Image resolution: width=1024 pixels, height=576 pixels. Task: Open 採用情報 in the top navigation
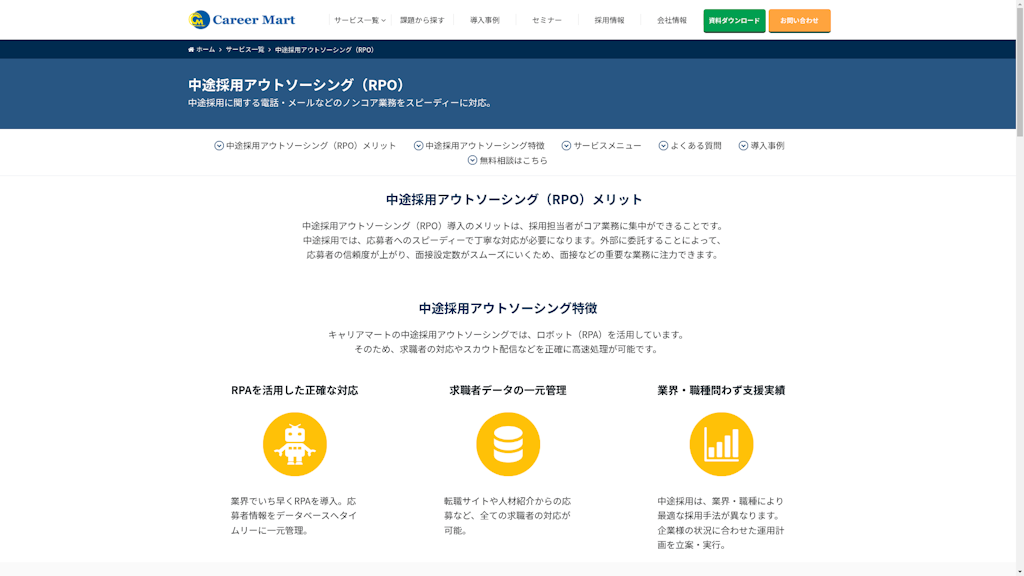click(609, 20)
